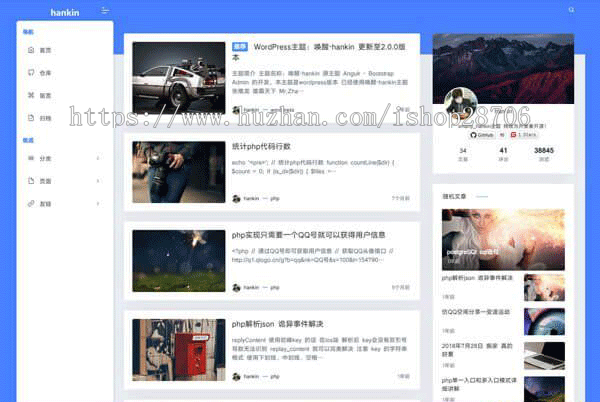Open search via the magnifier icon
The height and width of the screenshot is (402, 600).
(571, 10)
